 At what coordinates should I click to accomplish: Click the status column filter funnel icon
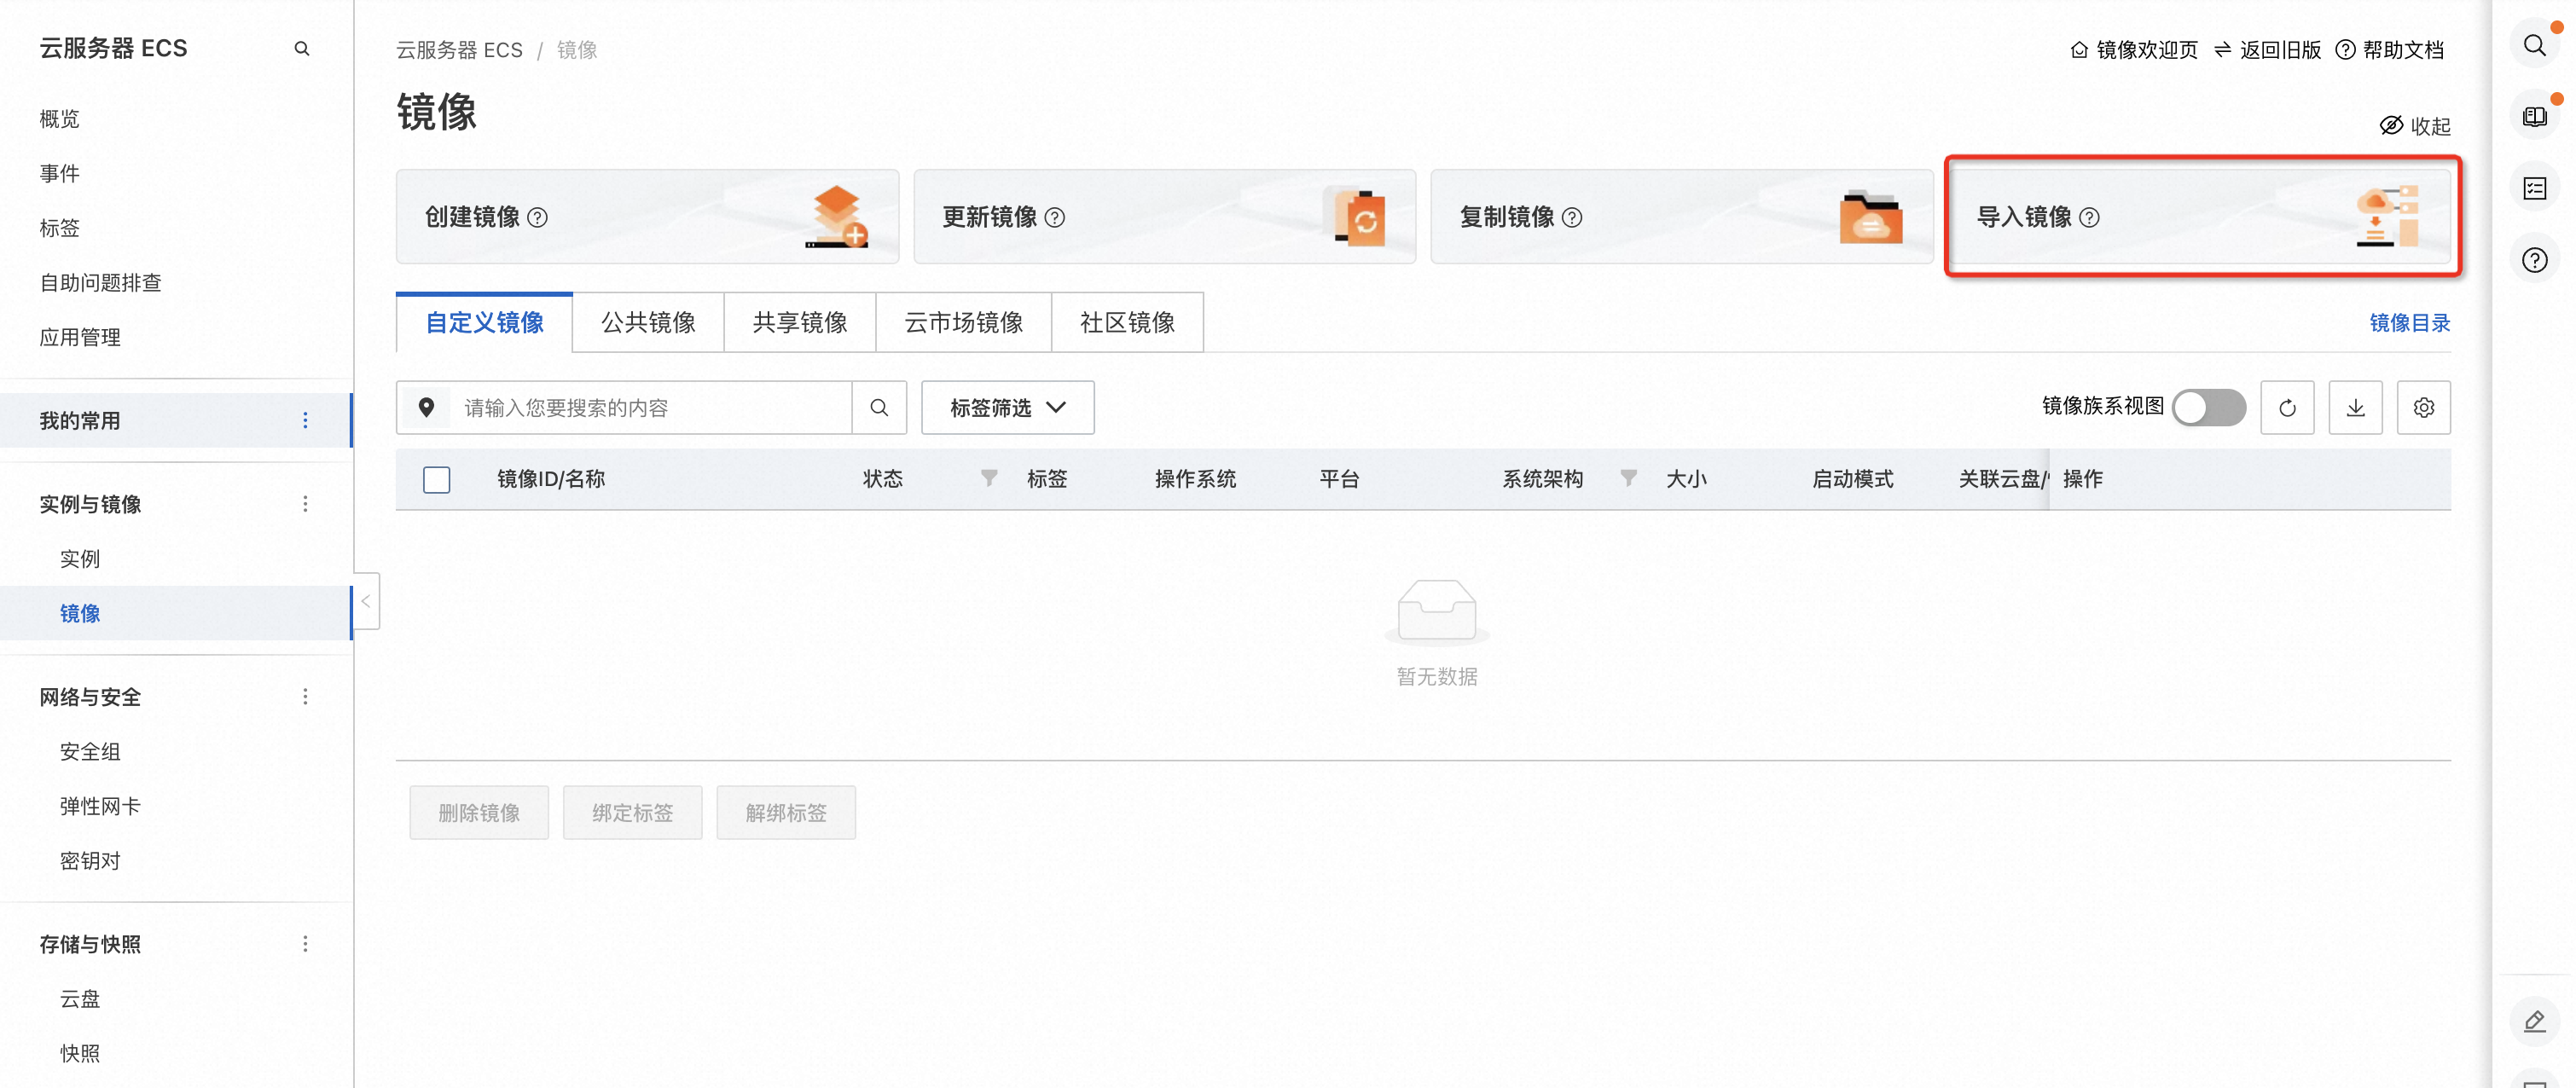(988, 478)
